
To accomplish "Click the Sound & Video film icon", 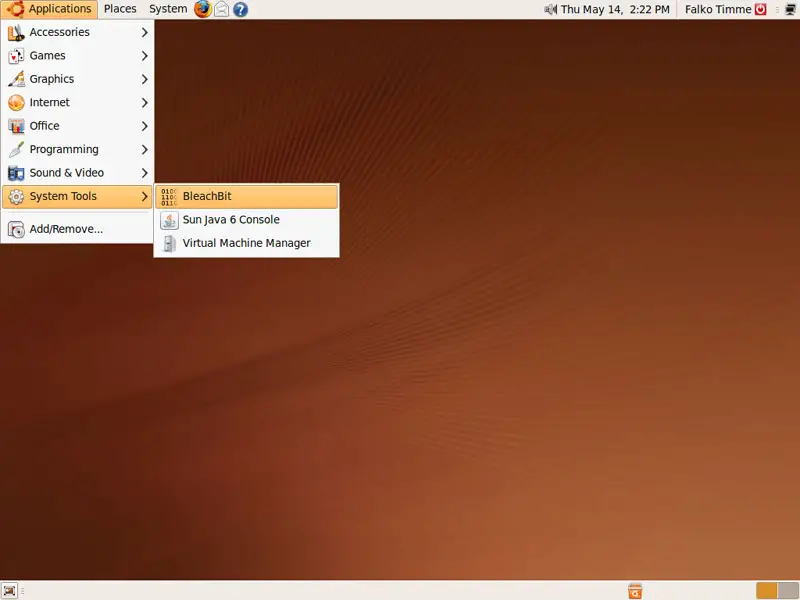I will 16,173.
